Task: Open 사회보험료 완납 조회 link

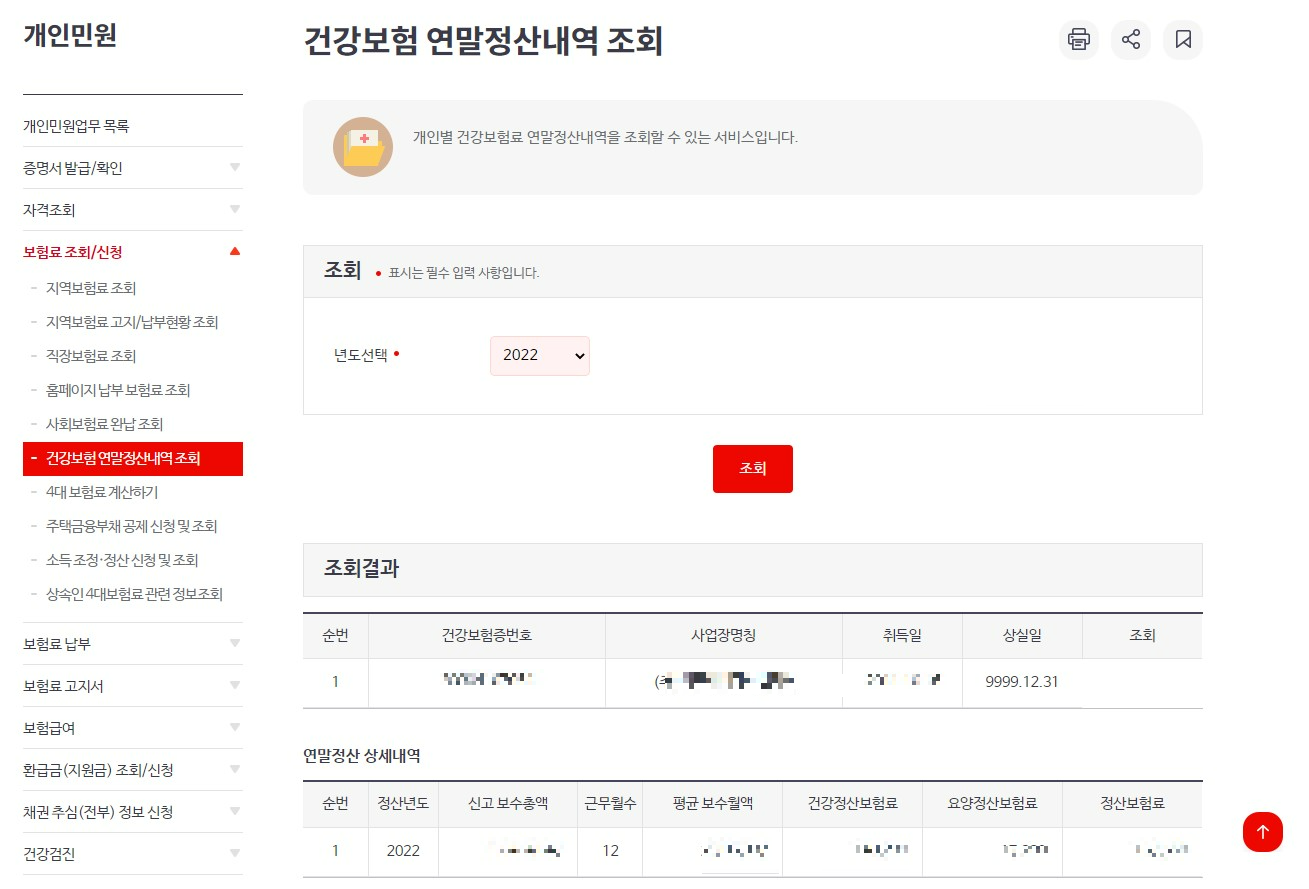Action: pyautogui.click(x=105, y=424)
